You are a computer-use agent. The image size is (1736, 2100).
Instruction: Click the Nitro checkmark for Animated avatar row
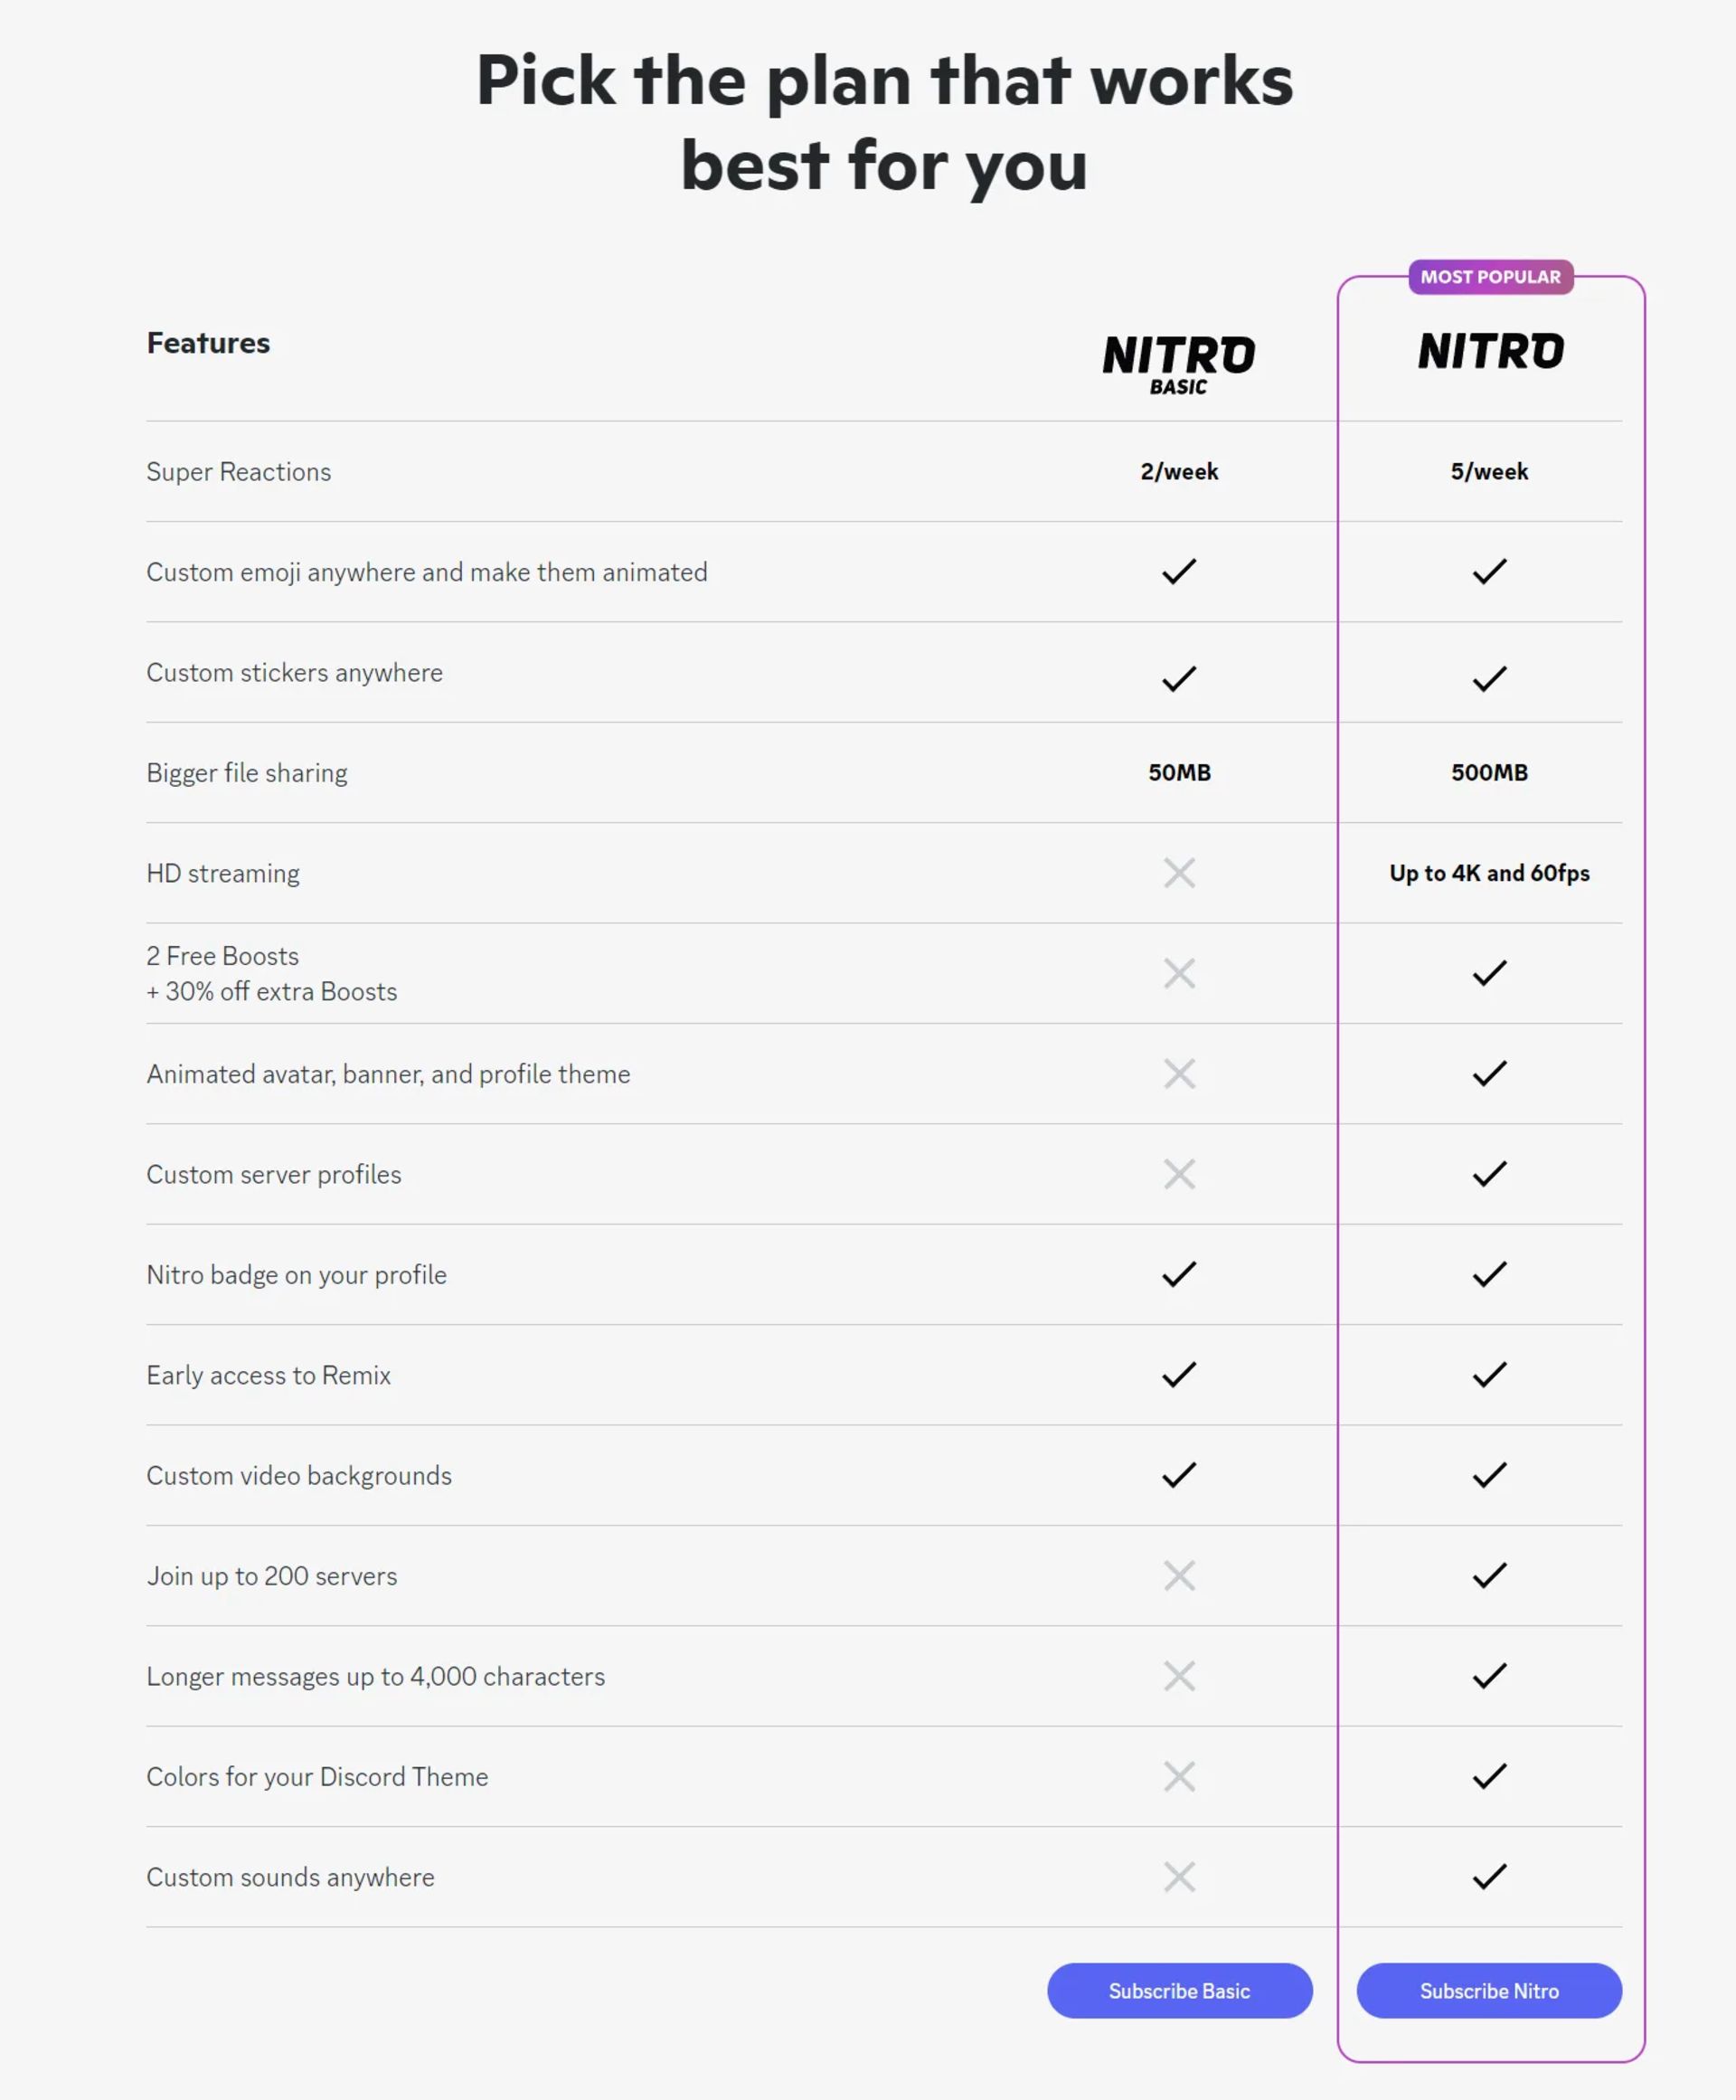pos(1489,1073)
